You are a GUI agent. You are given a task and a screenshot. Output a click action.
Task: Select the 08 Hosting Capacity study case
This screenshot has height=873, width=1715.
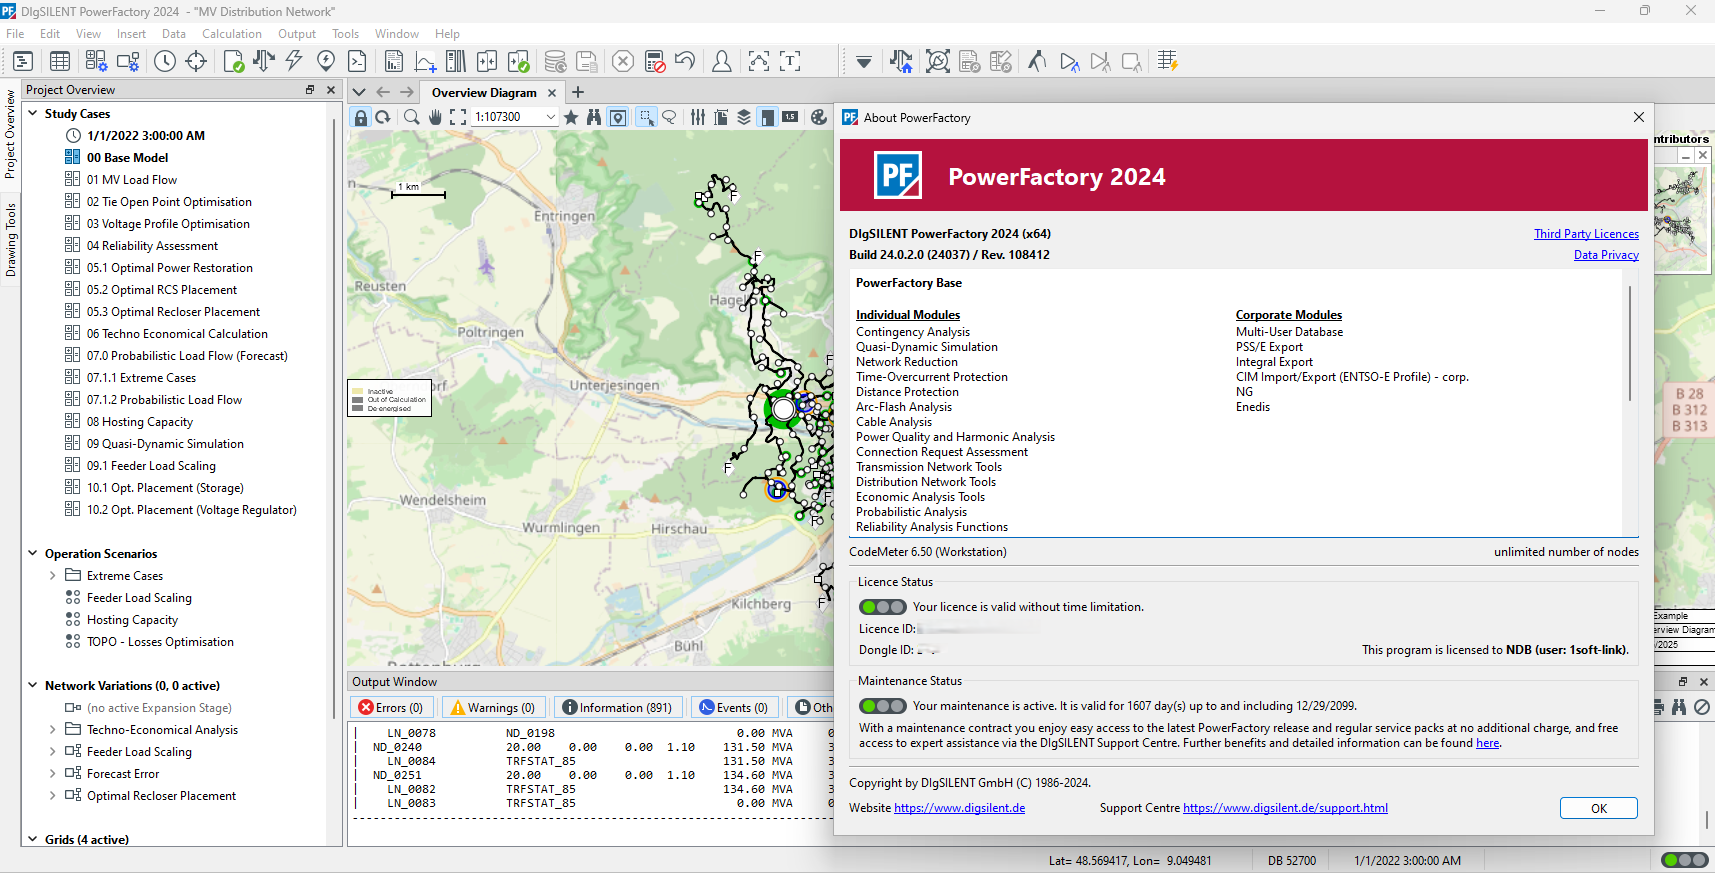pyautogui.click(x=139, y=422)
